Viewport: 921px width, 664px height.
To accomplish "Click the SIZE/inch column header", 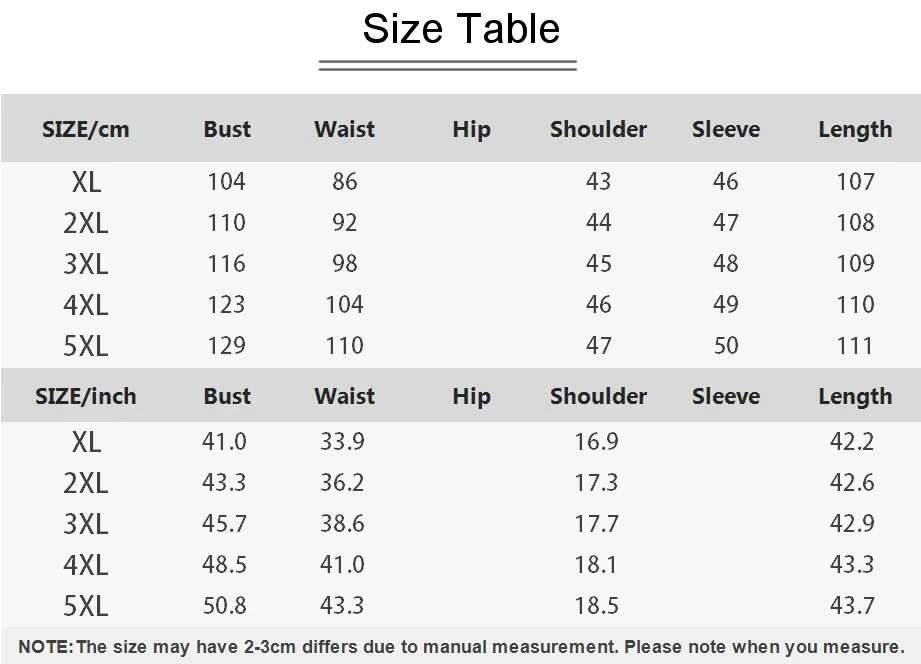I will click(x=86, y=396).
